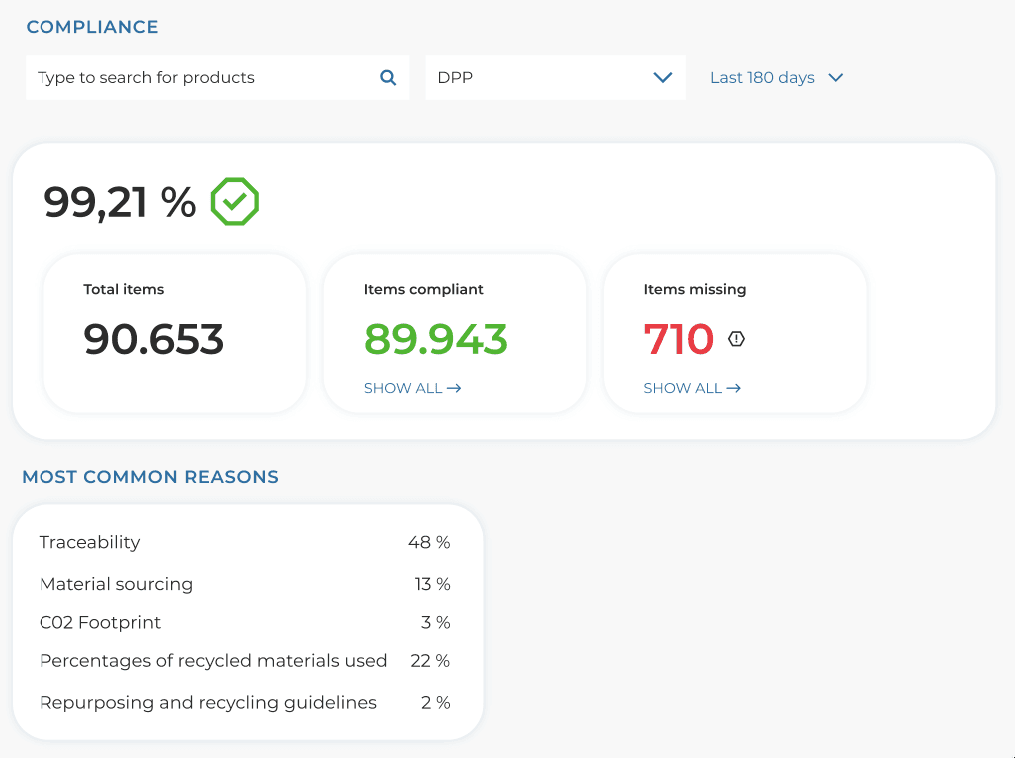Select the Material sourcing reason row
Image resolution: width=1015 pixels, height=758 pixels.
(244, 584)
